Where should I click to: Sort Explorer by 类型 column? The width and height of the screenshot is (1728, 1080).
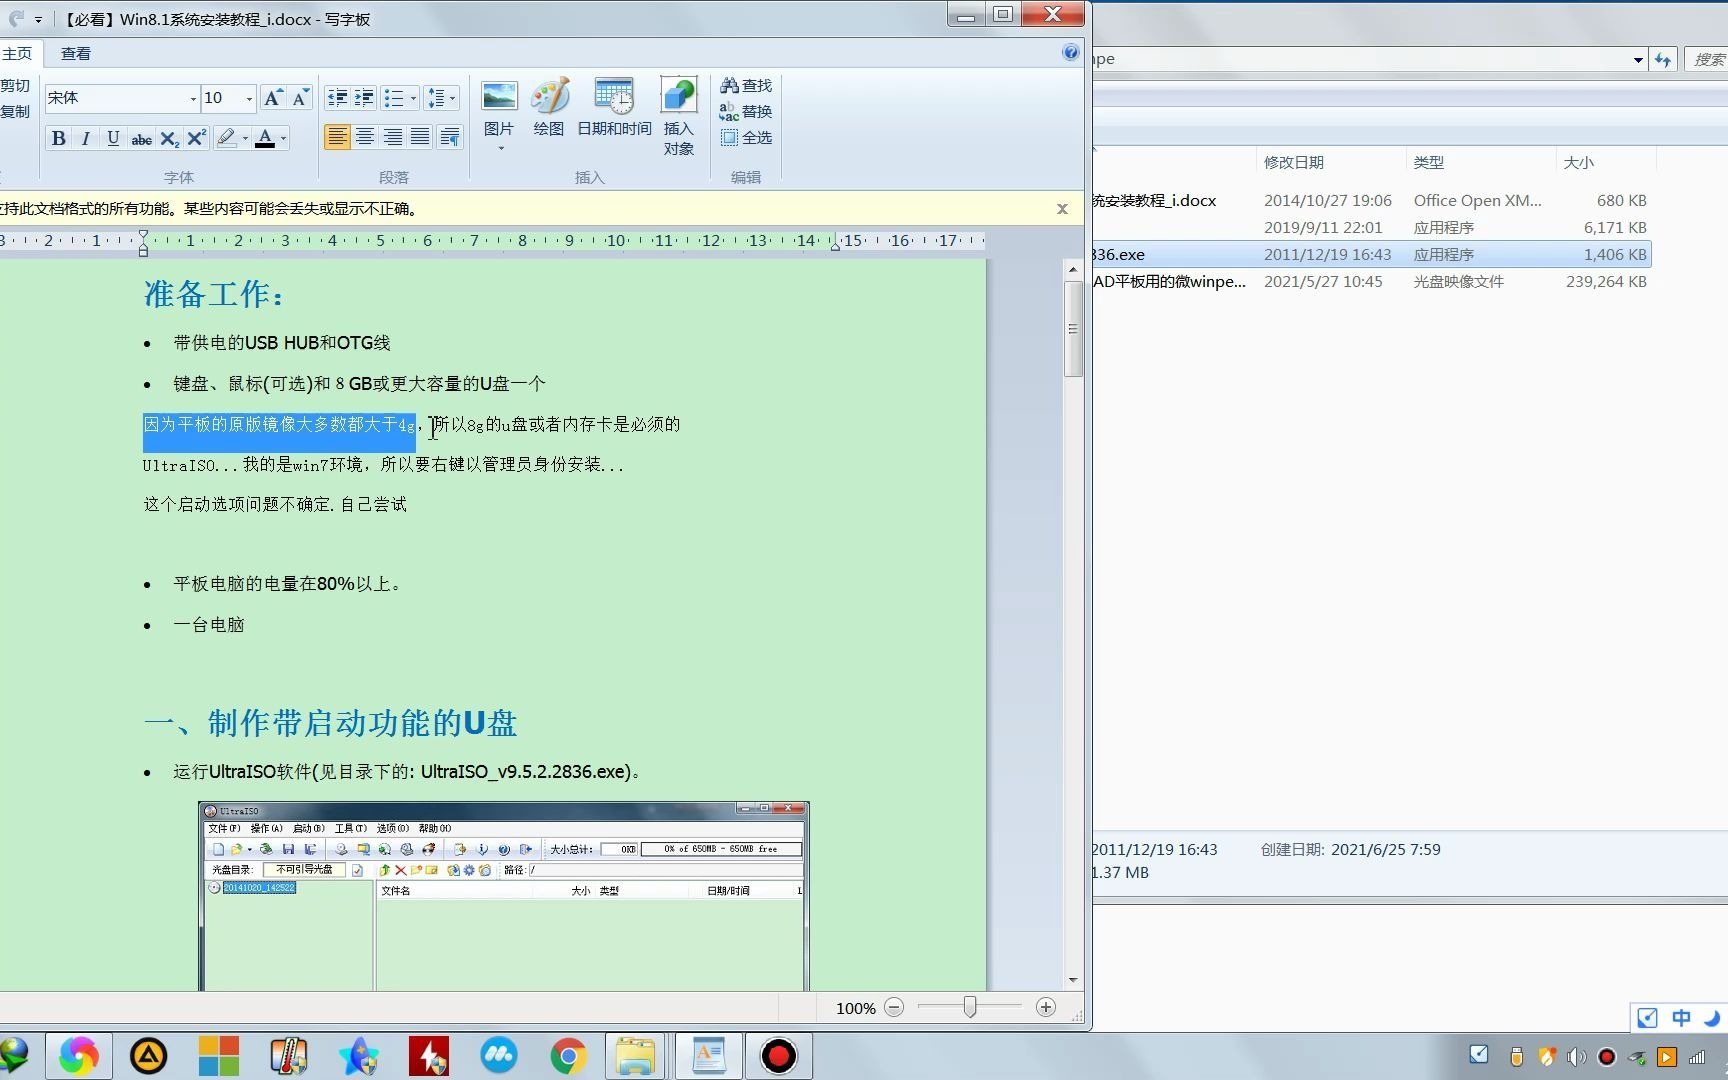[1480, 162]
